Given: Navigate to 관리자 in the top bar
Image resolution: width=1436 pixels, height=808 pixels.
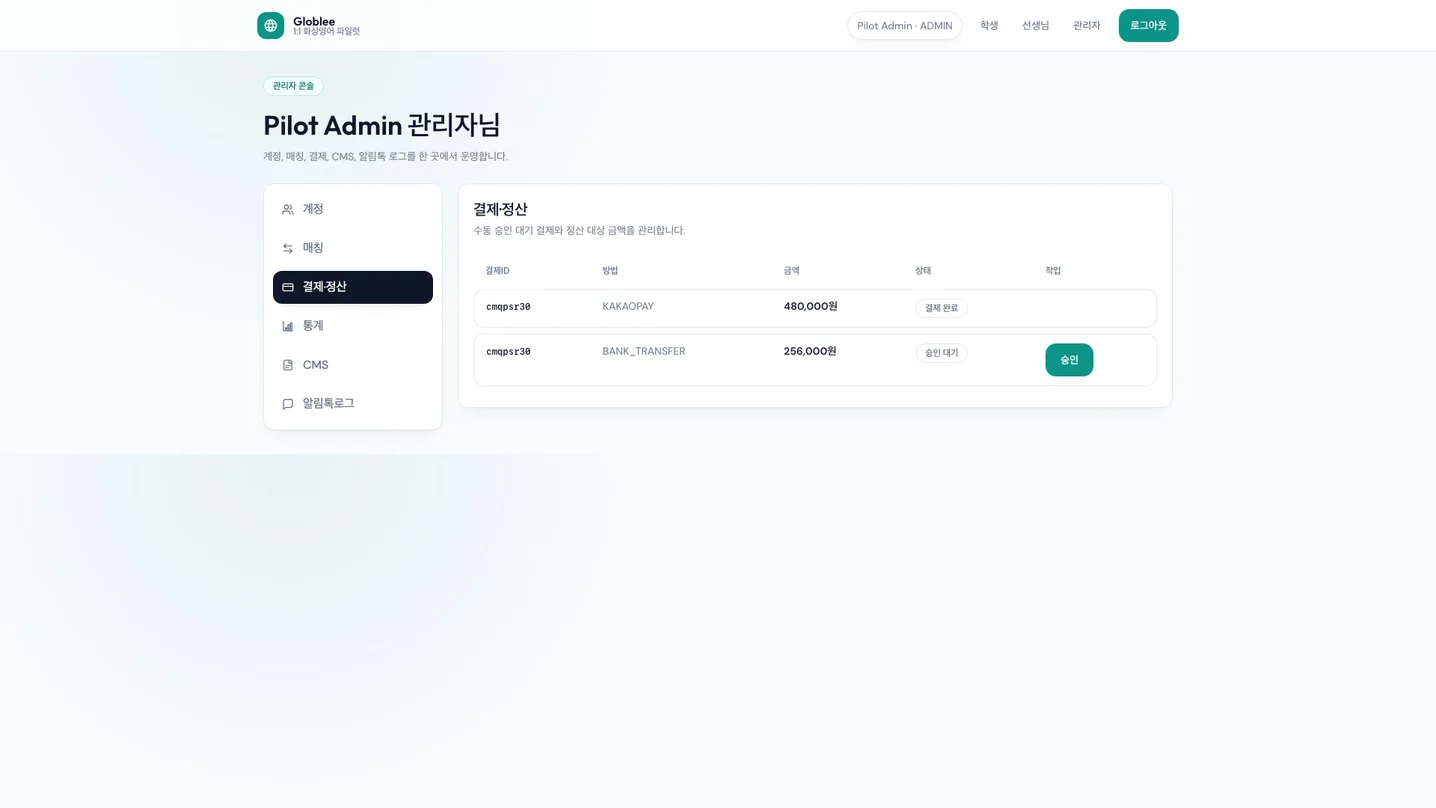Looking at the screenshot, I should pos(1086,26).
